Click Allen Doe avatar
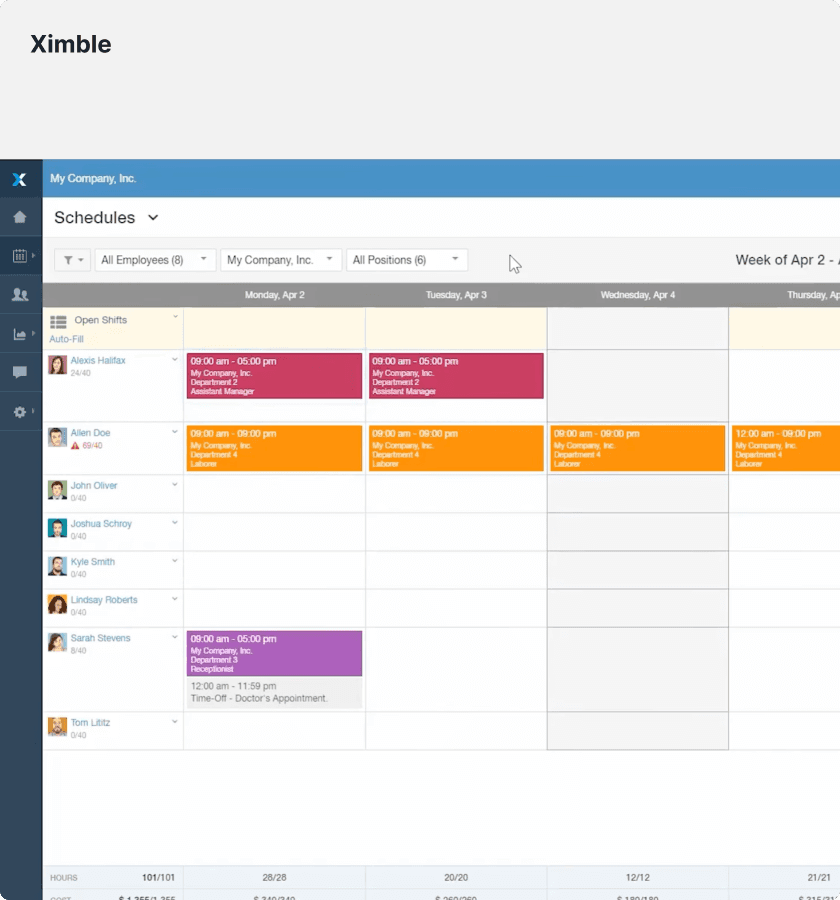Viewport: 840px width, 900px height. pos(57,437)
